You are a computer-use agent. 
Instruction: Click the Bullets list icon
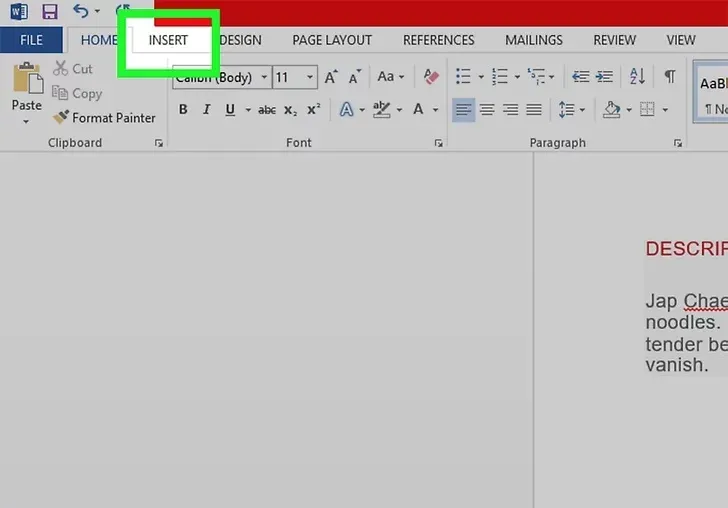(463, 77)
